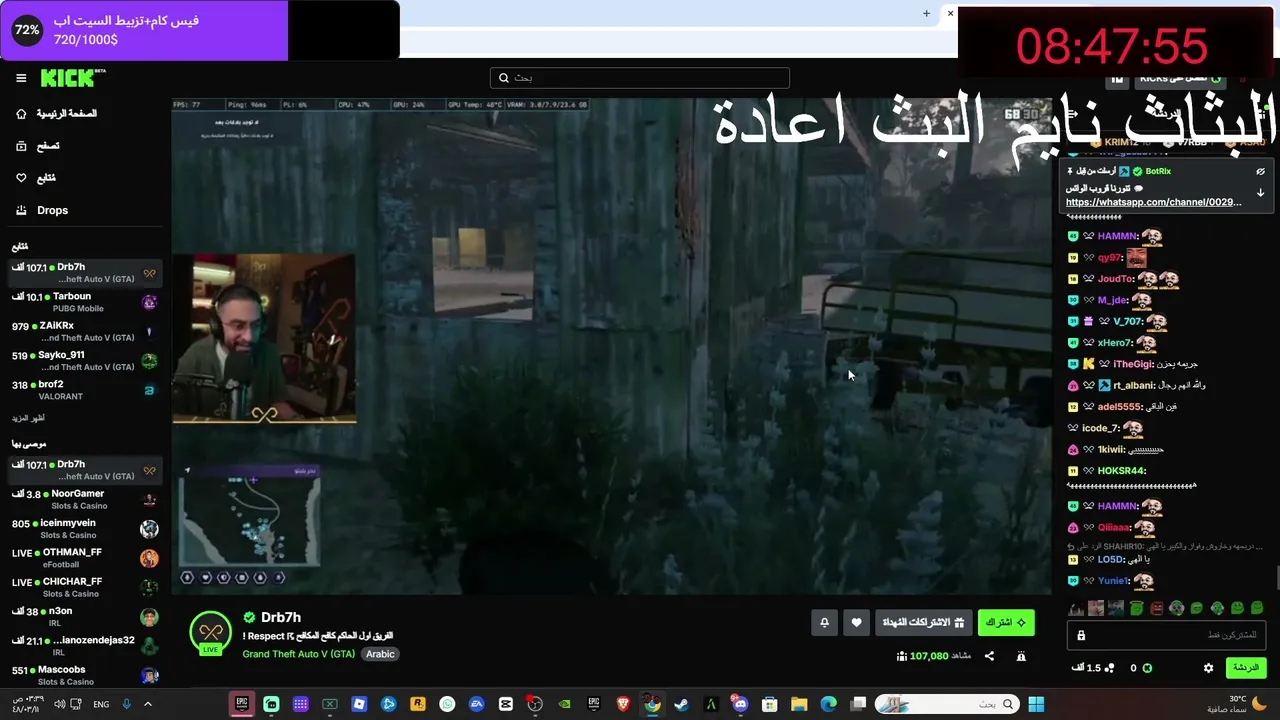Open the microphone indicator in the system tray
1280x720 pixels.
126,704
